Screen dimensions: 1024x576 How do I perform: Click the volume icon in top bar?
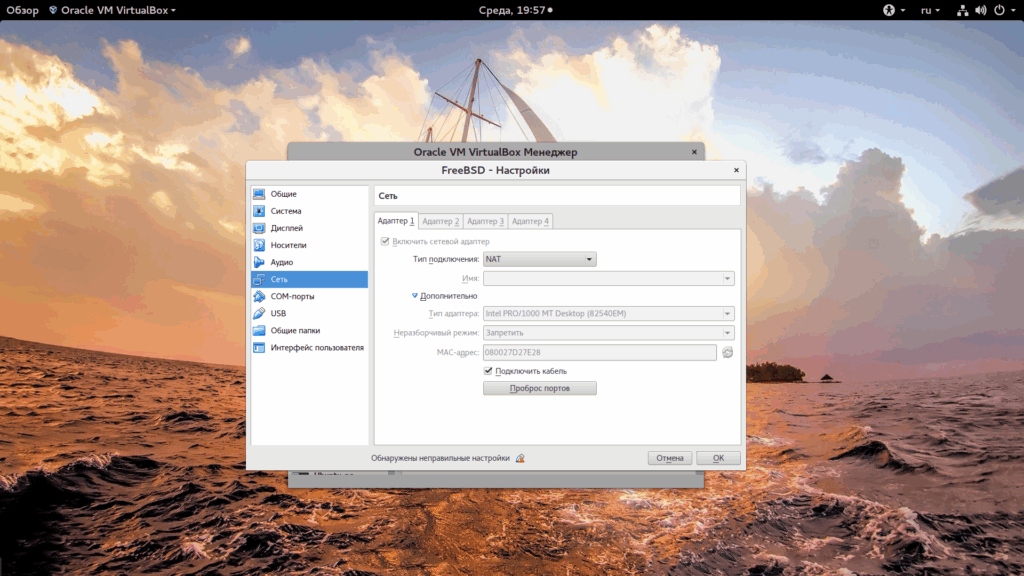[980, 10]
